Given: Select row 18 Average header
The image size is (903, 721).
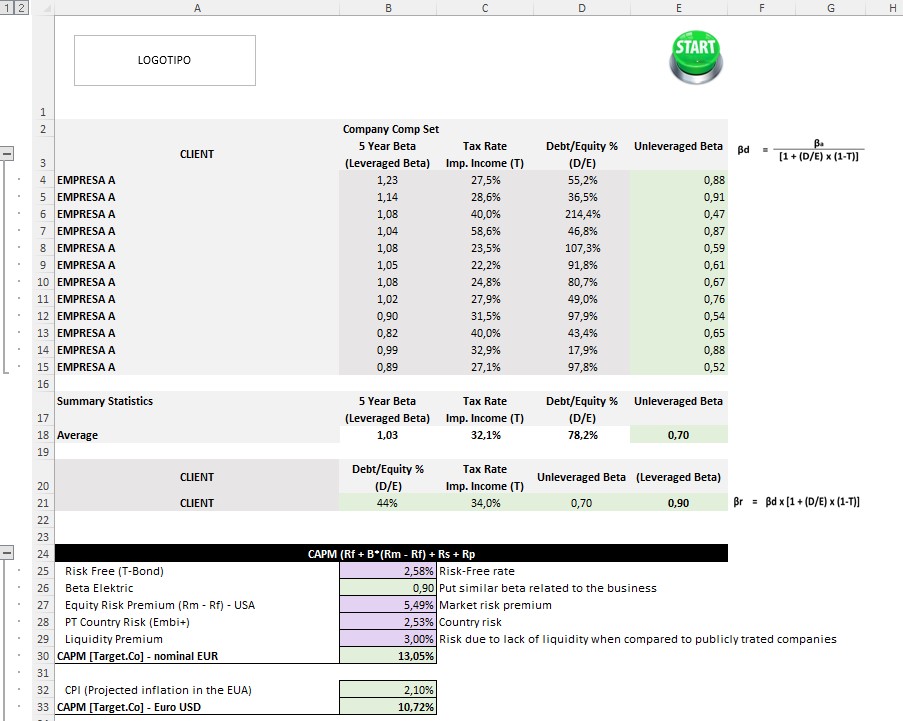Looking at the screenshot, I should [43, 435].
